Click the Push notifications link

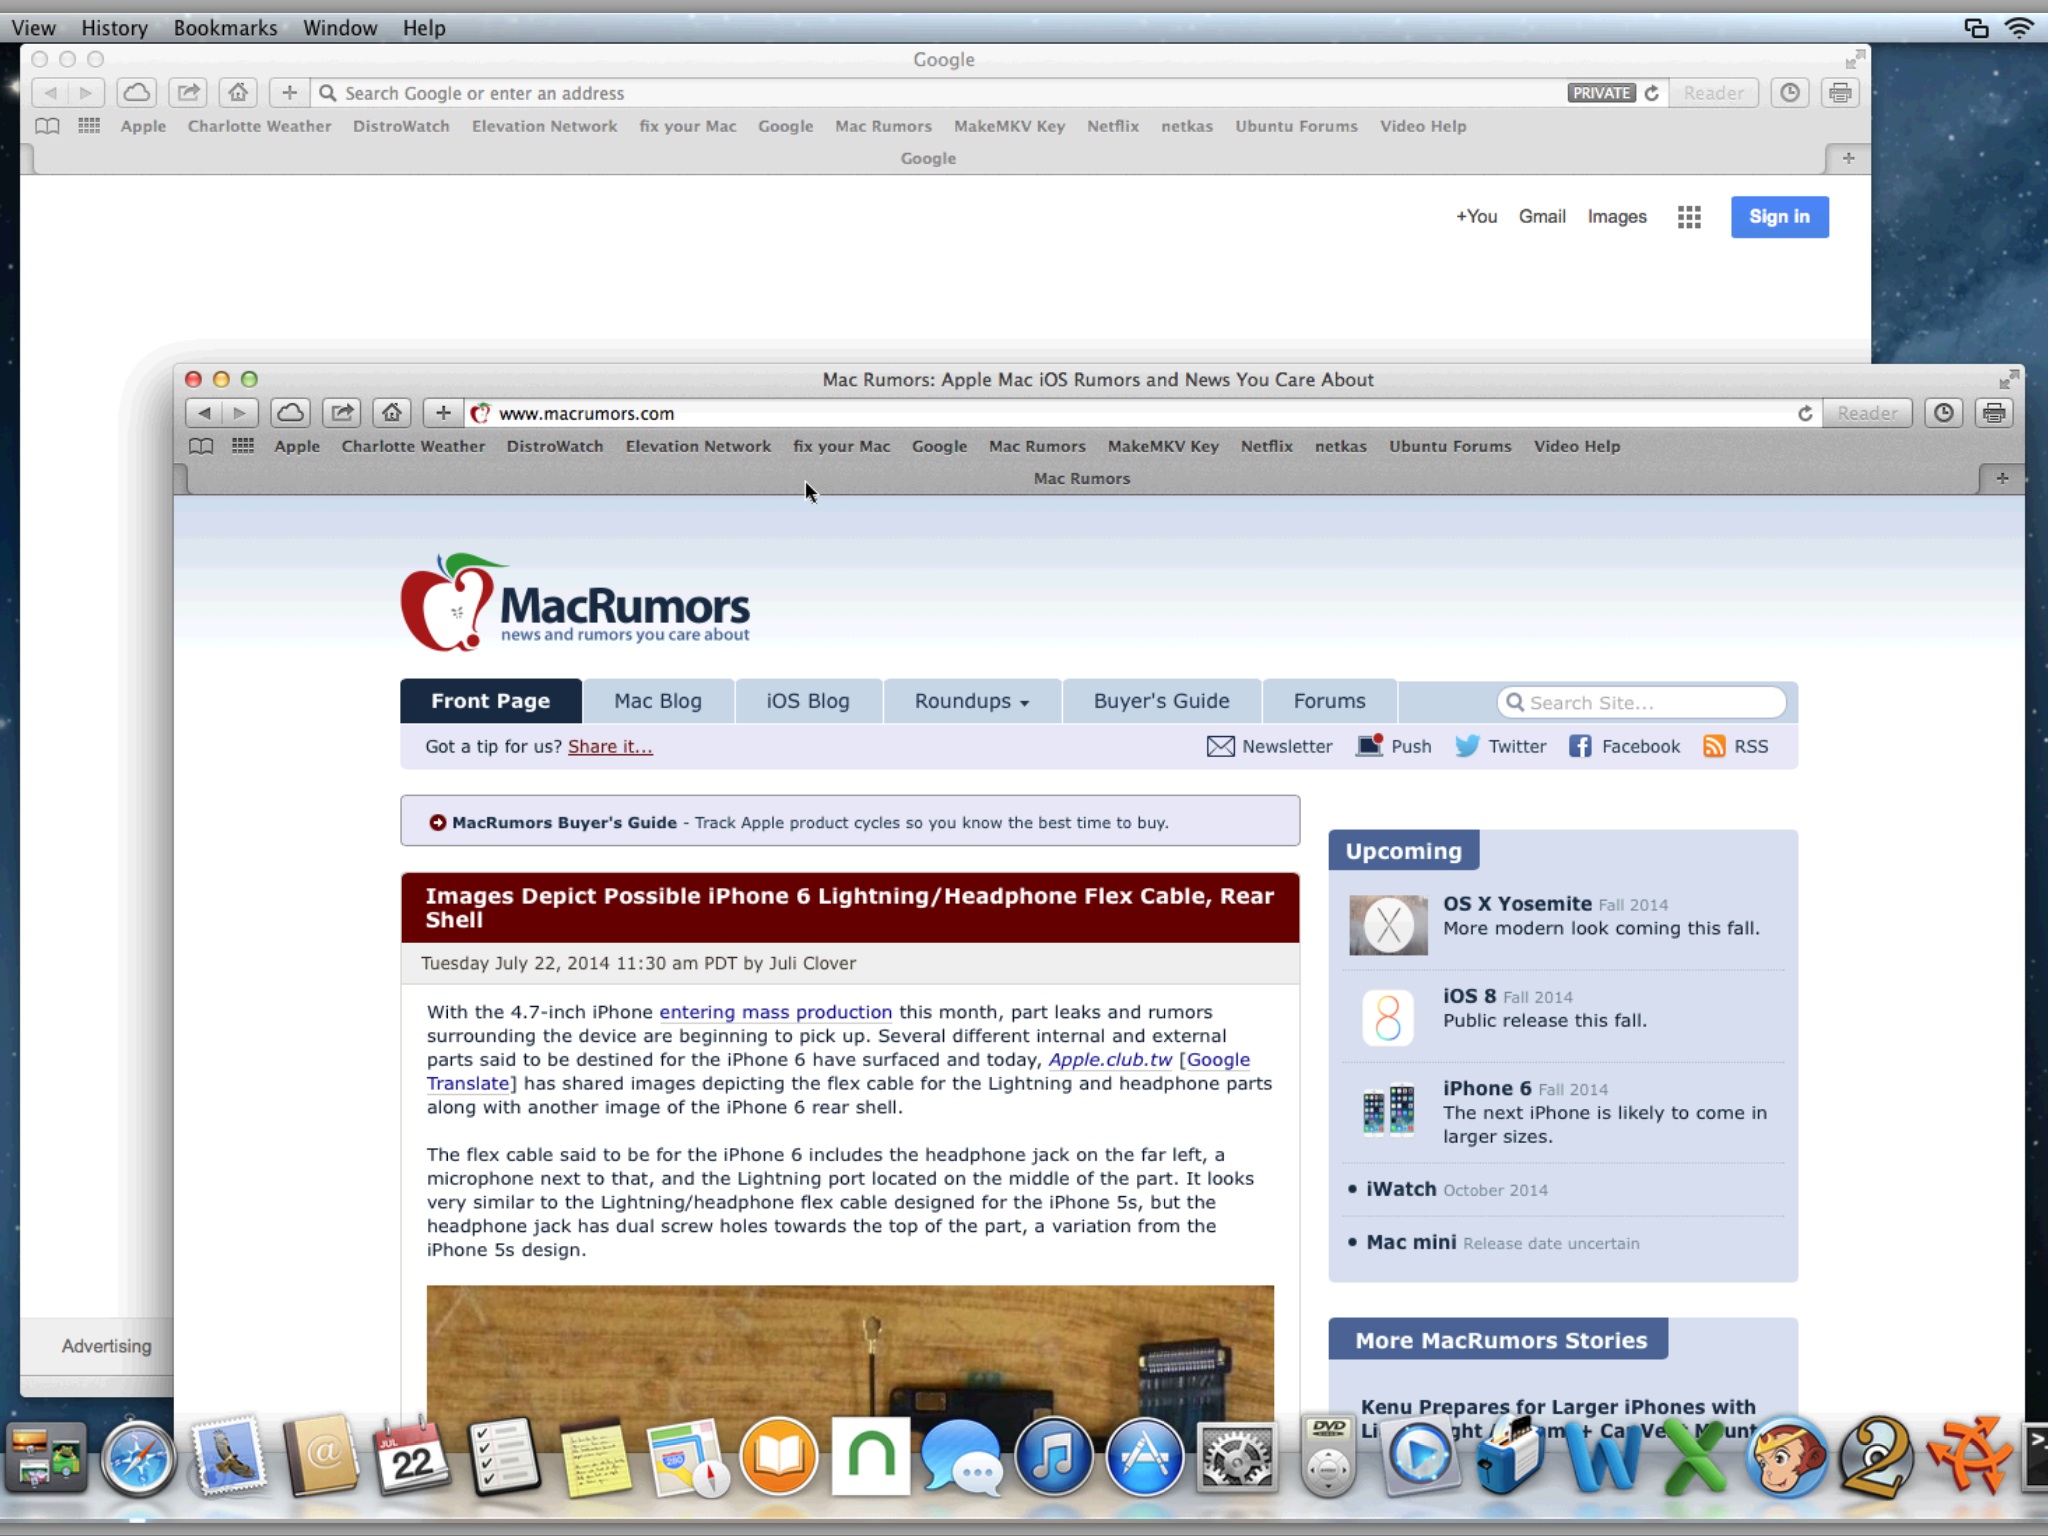coord(1394,747)
